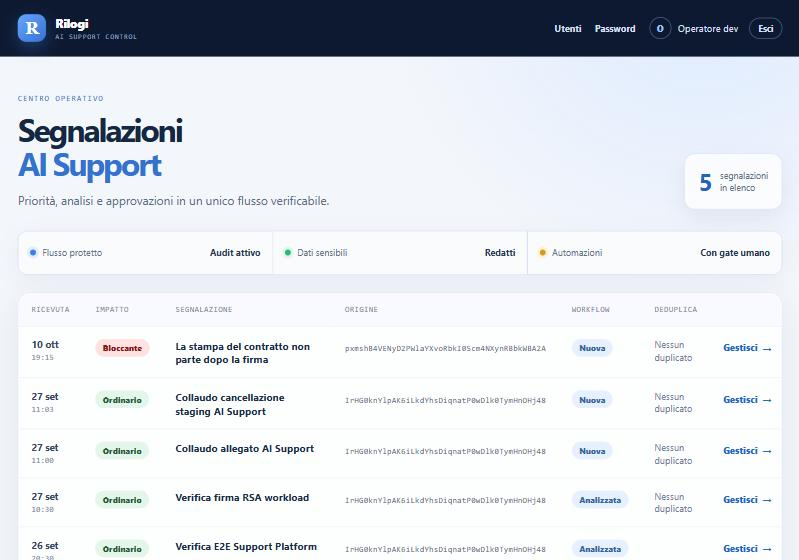Click the Redatti status text
The image size is (799, 560).
[500, 253]
